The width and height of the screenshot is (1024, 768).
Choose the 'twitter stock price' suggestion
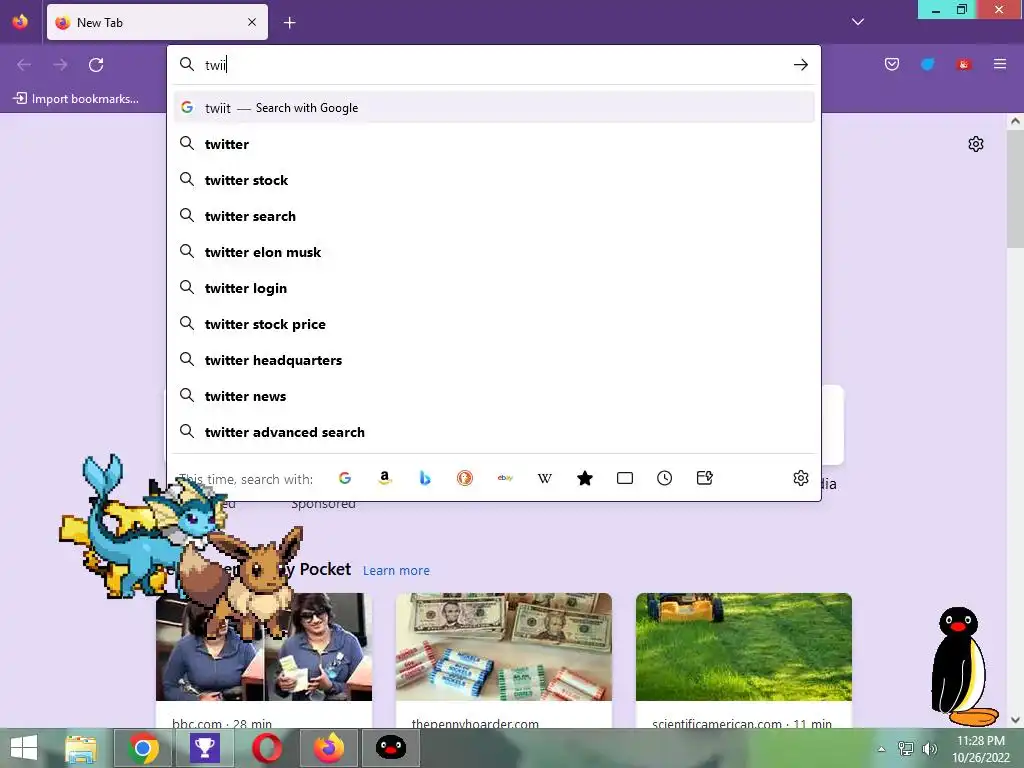(x=494, y=324)
